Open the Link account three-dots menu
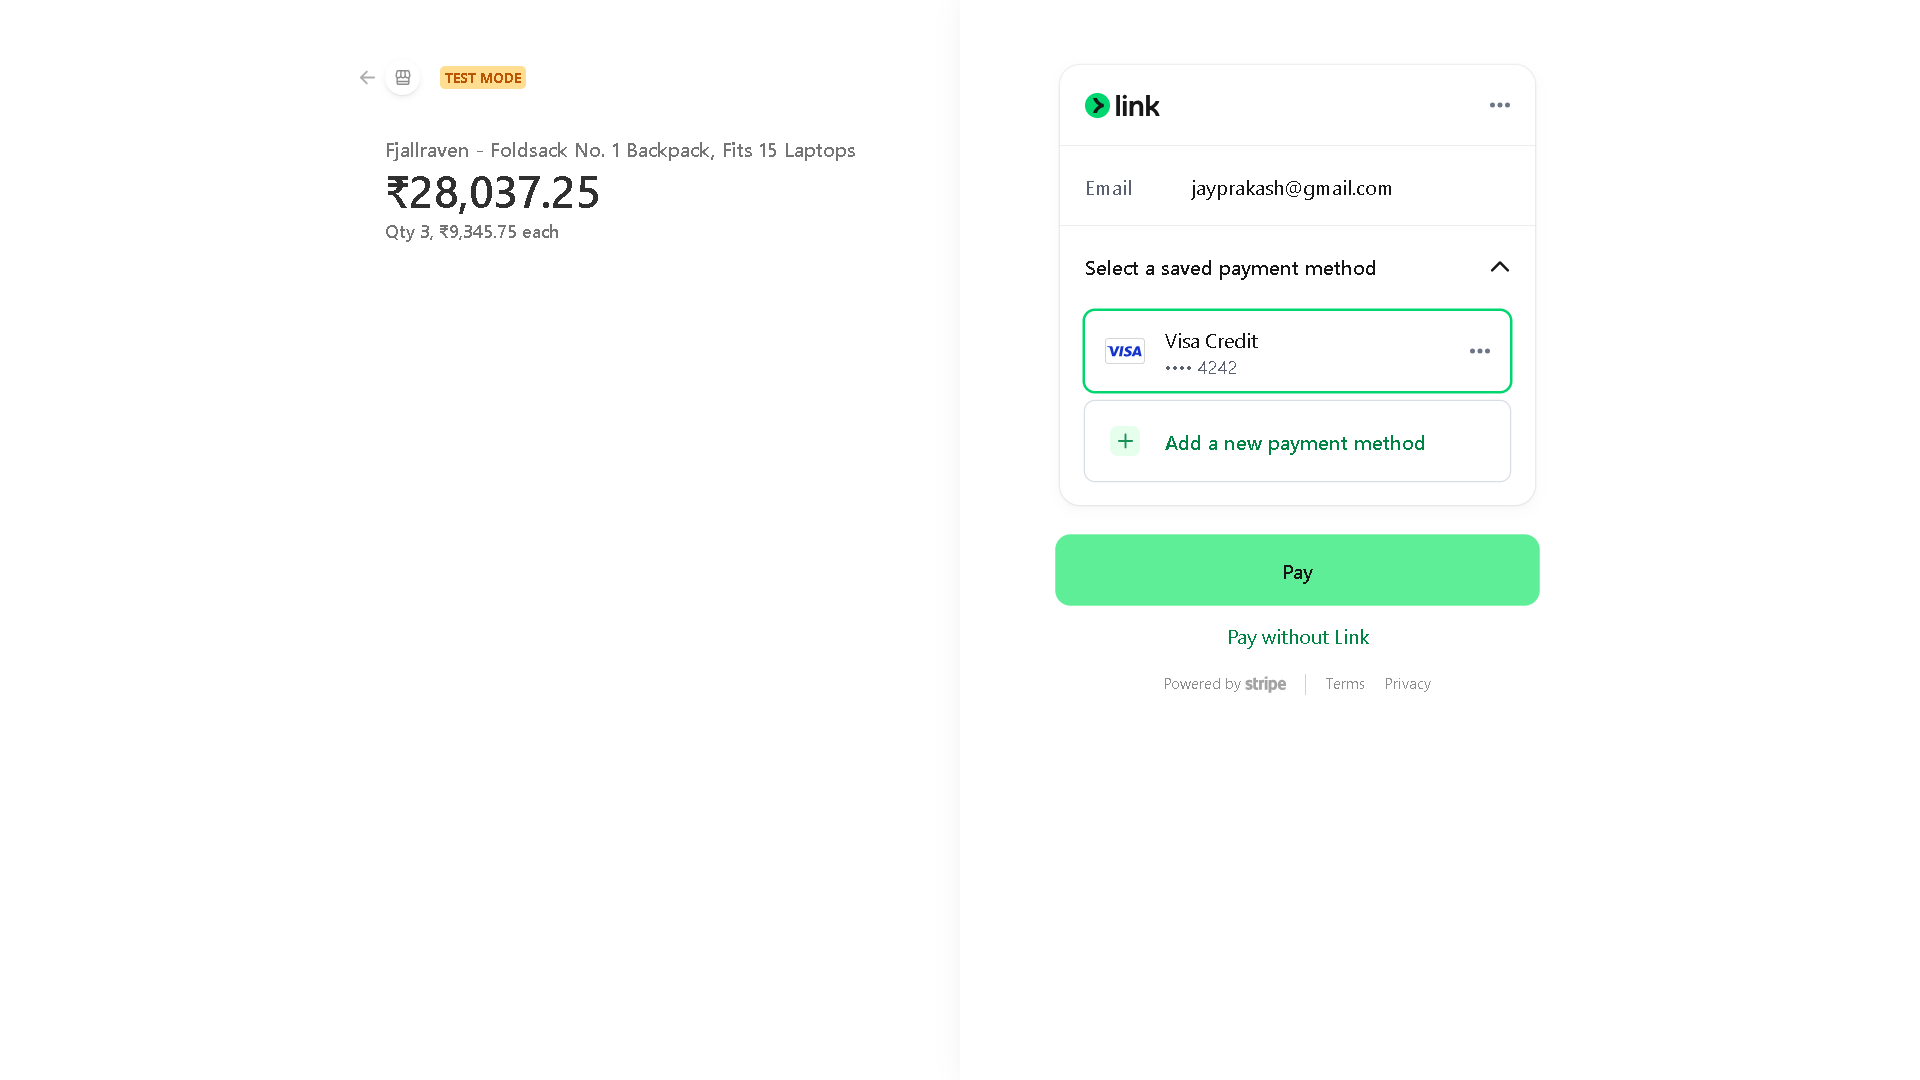Viewport: 1920px width, 1080px height. [x=1499, y=105]
